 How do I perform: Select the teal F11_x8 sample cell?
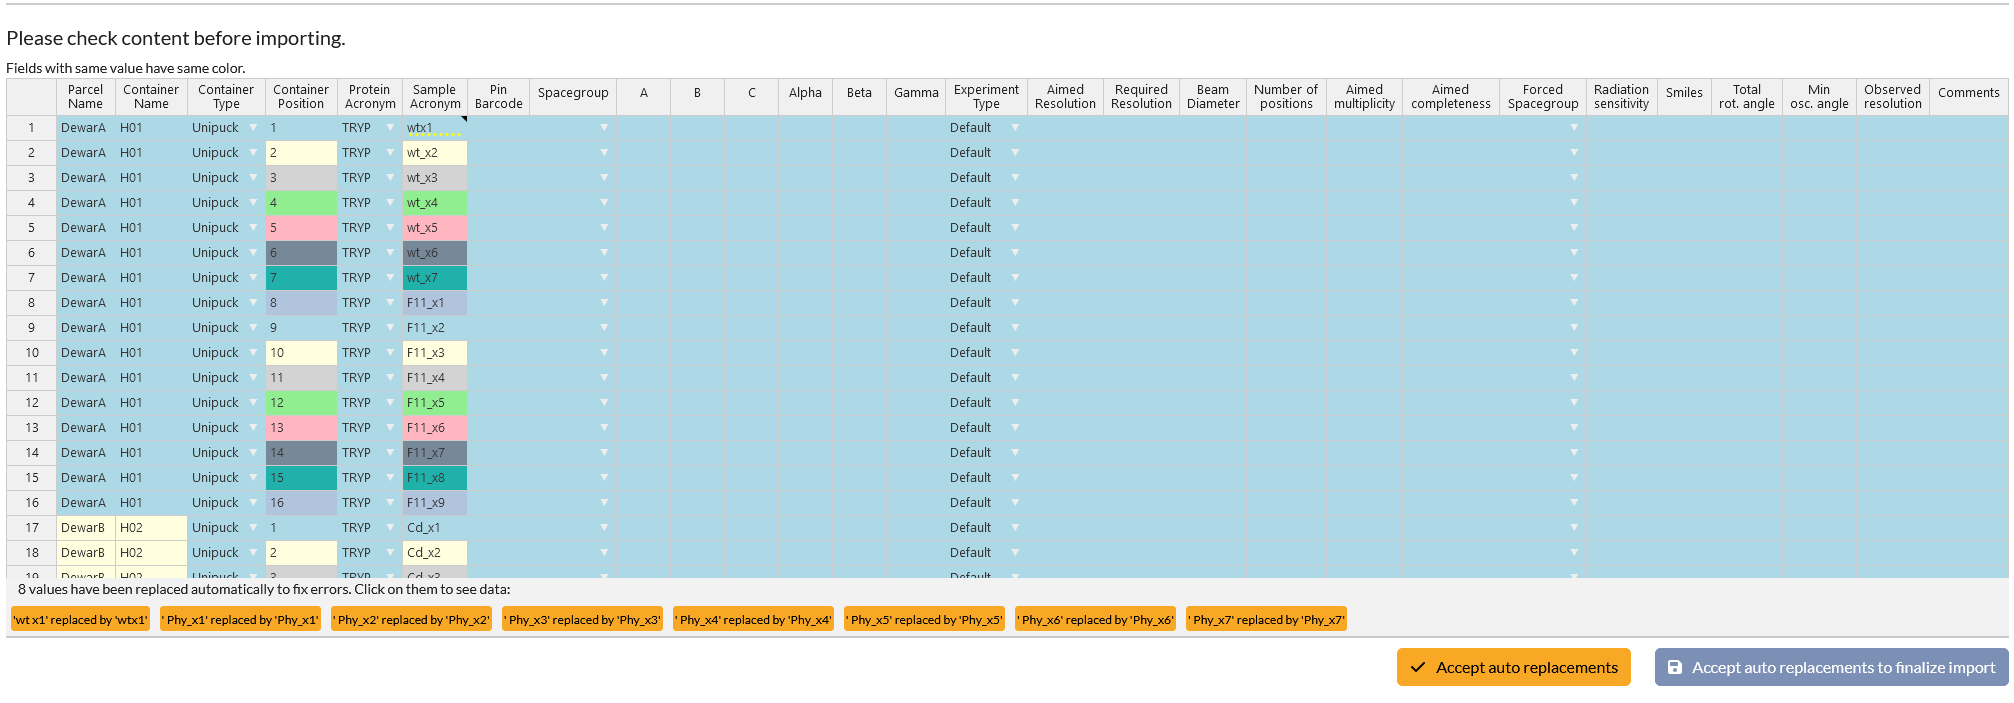coord(434,478)
